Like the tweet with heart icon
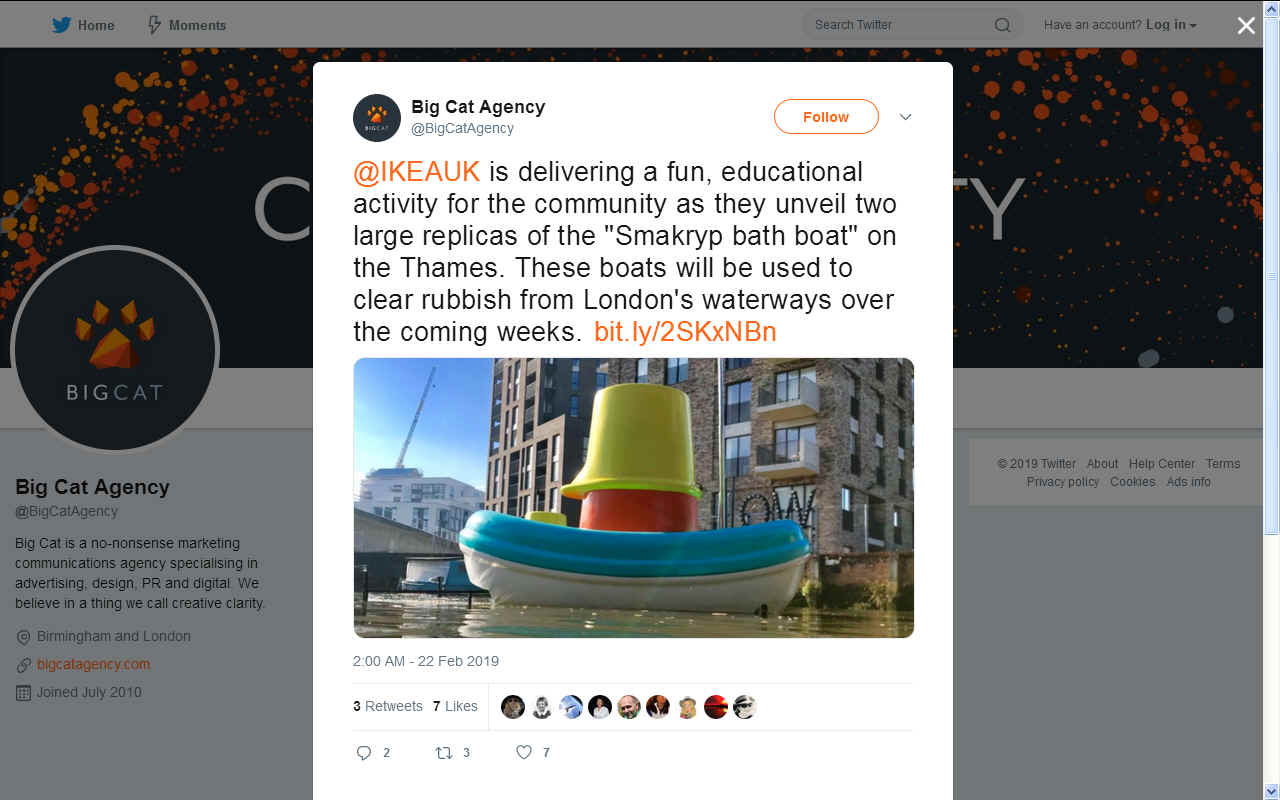Screen dimensions: 1280x800 [x=523, y=753]
